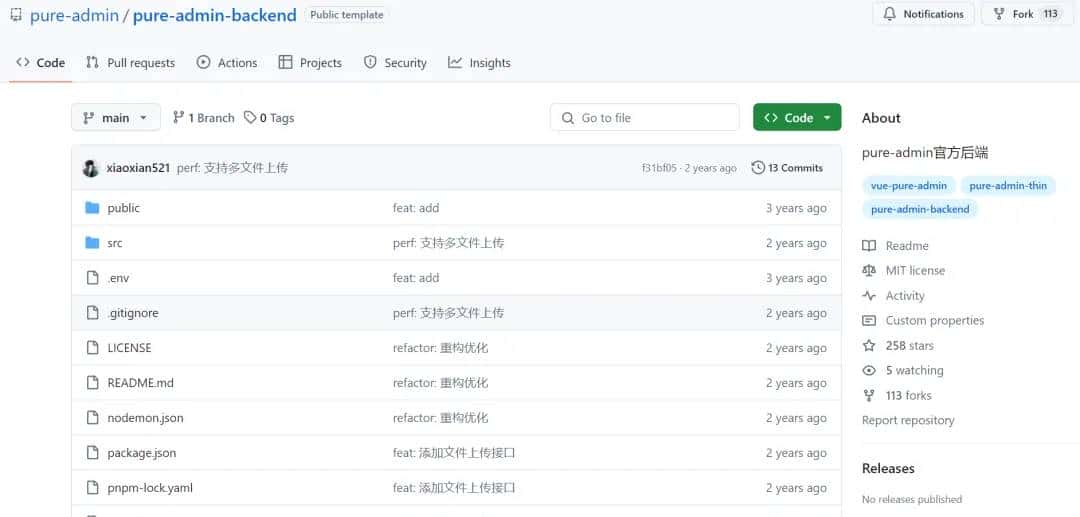Open the LICENSE row commit refactor: 重构优化
Viewport: 1080px width, 517px height.
click(x=441, y=348)
